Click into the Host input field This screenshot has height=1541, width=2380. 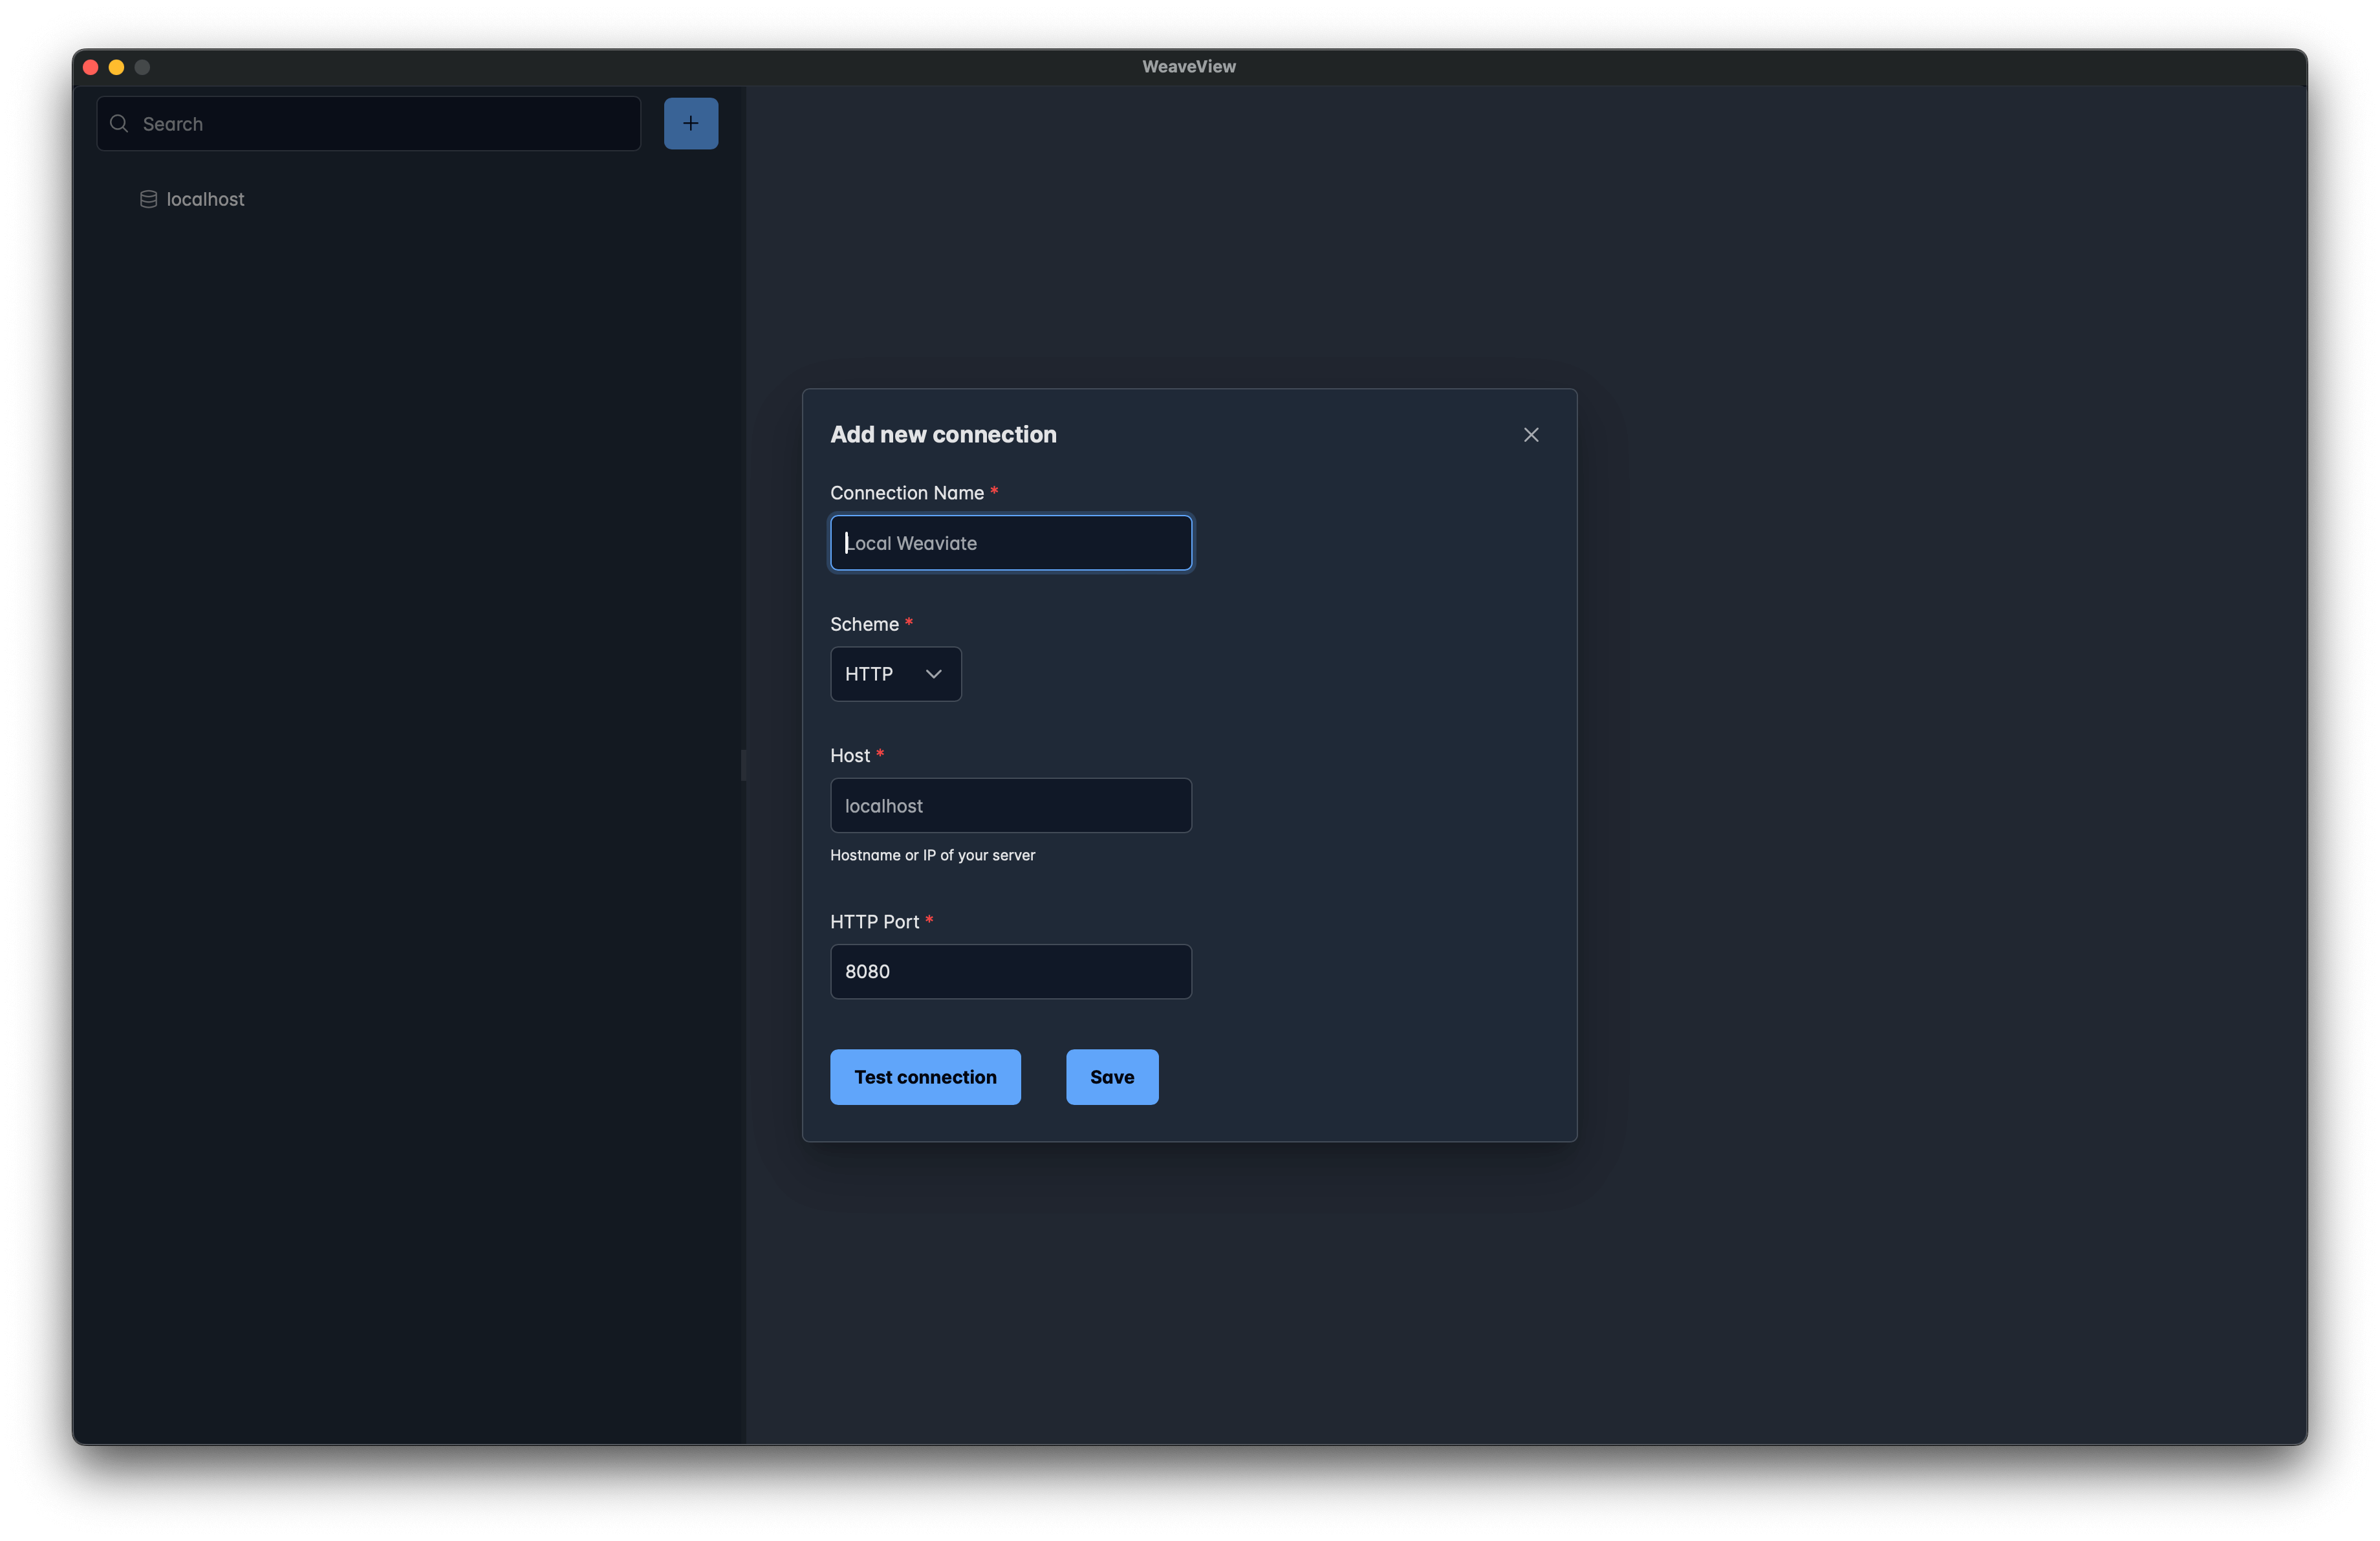pyautogui.click(x=1010, y=805)
